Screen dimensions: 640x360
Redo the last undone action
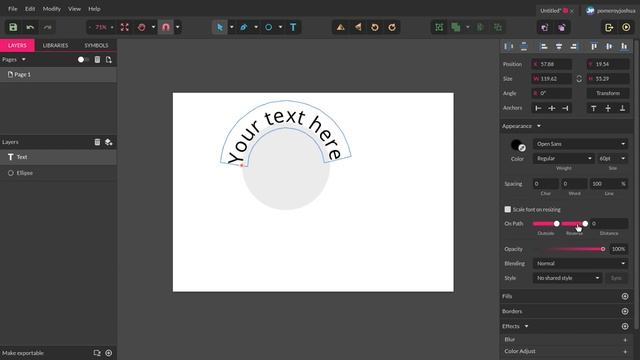[x=48, y=27]
